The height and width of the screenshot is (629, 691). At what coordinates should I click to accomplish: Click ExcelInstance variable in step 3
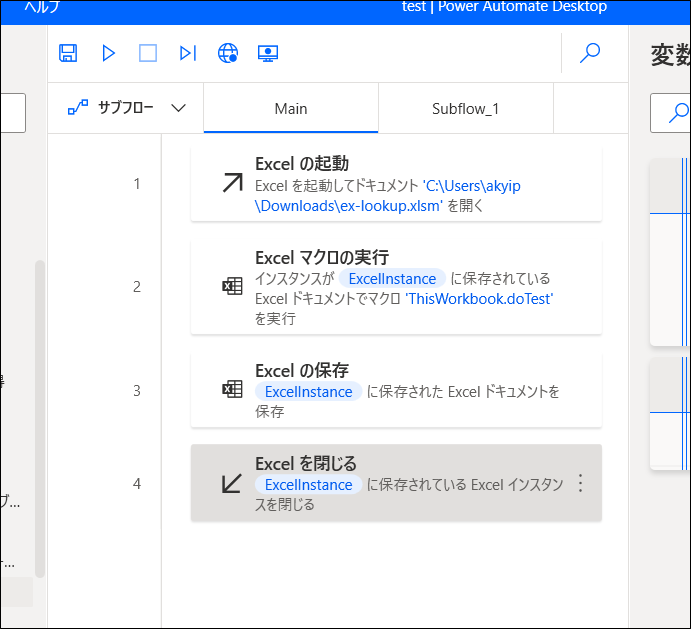click(308, 391)
